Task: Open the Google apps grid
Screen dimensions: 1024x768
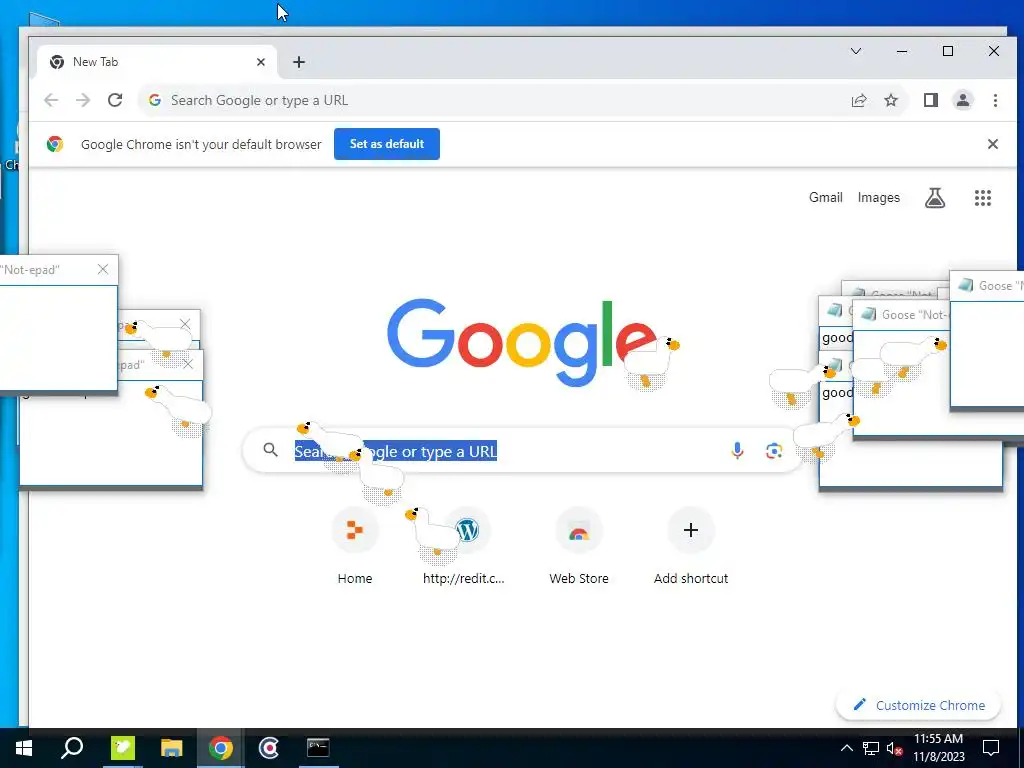Action: 983,198
